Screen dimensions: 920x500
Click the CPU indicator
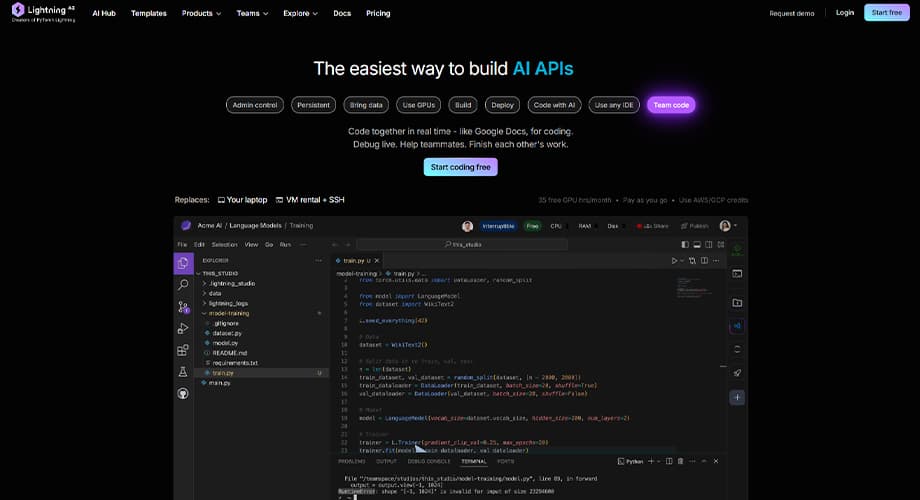click(556, 226)
